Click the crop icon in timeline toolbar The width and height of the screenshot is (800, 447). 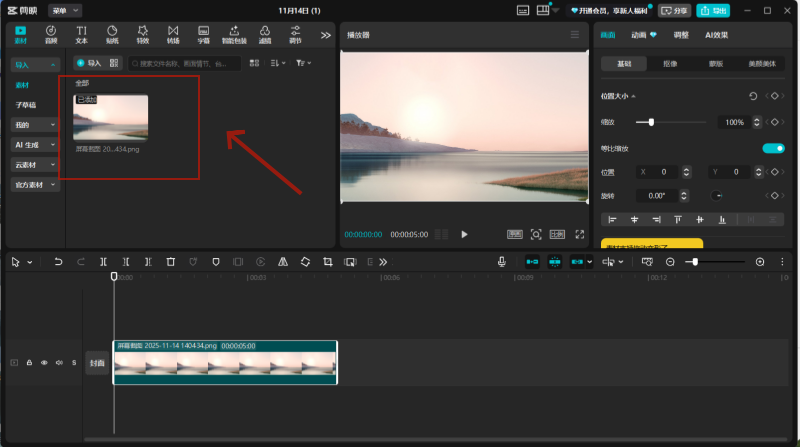pos(328,262)
